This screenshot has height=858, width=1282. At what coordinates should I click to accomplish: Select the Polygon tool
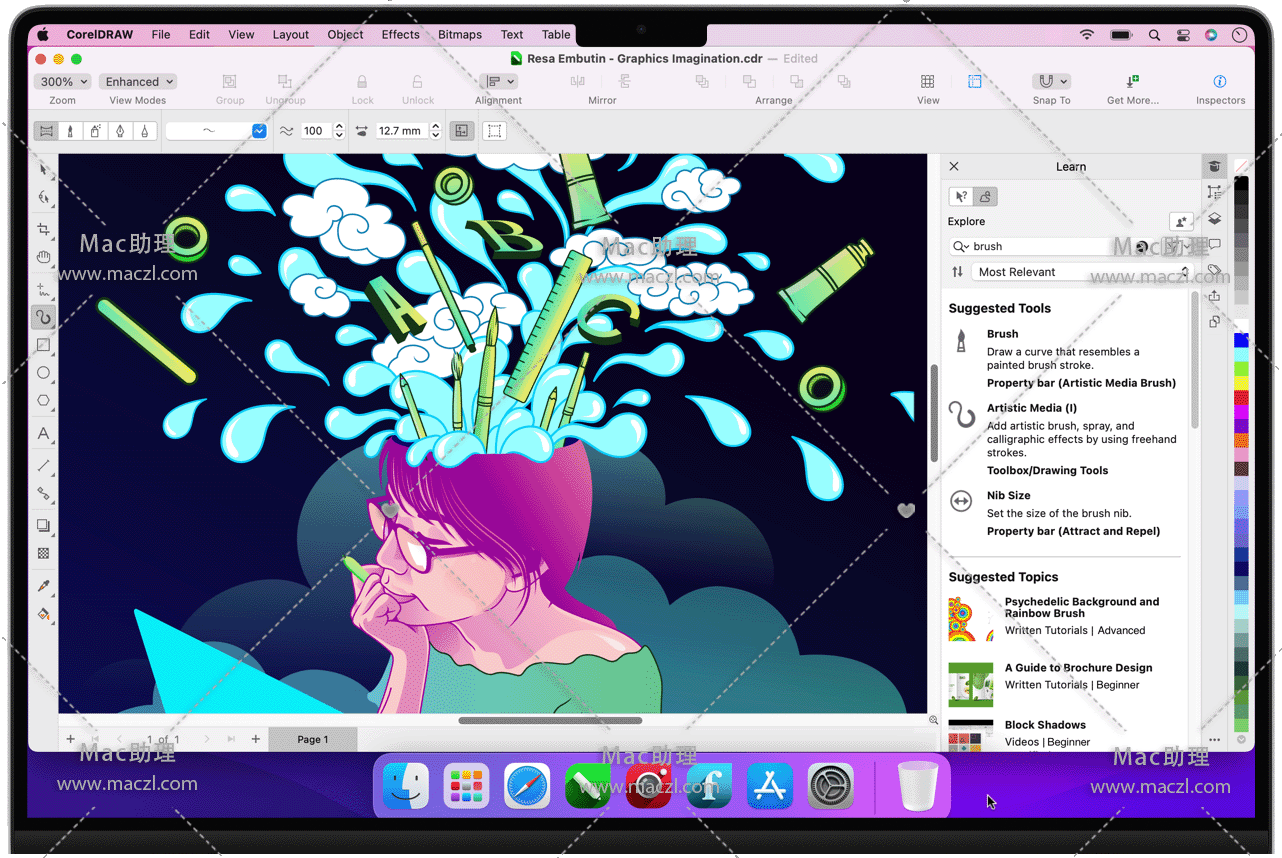tap(43, 401)
